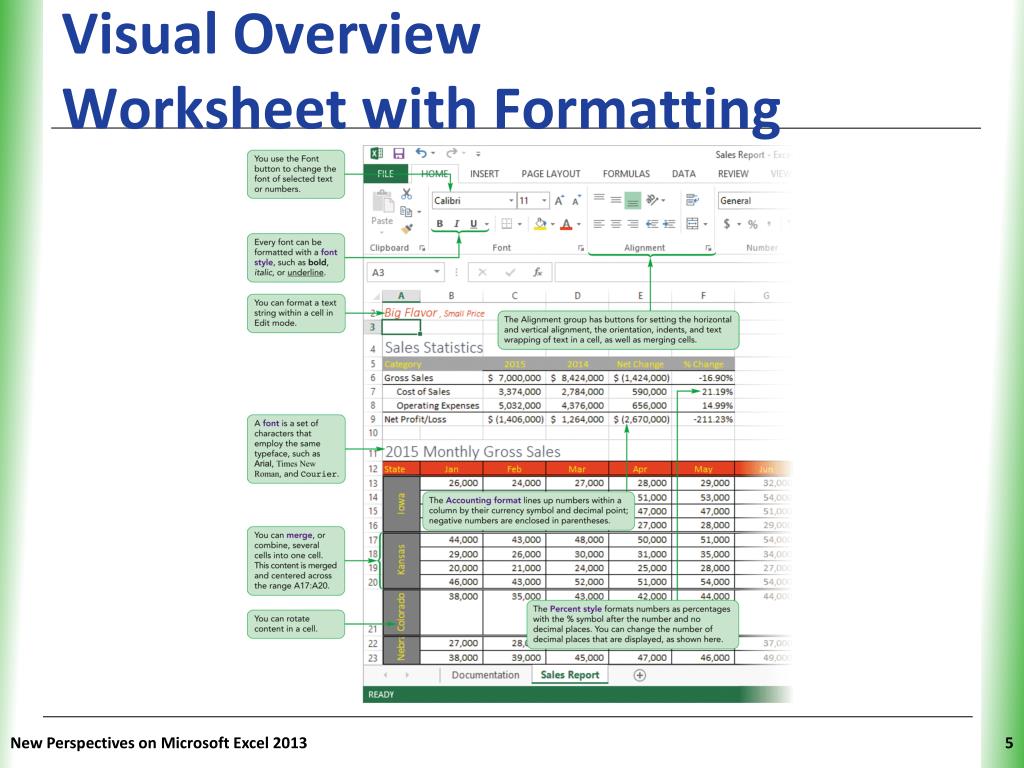Toggle Wrap Text in Alignment group

click(692, 200)
